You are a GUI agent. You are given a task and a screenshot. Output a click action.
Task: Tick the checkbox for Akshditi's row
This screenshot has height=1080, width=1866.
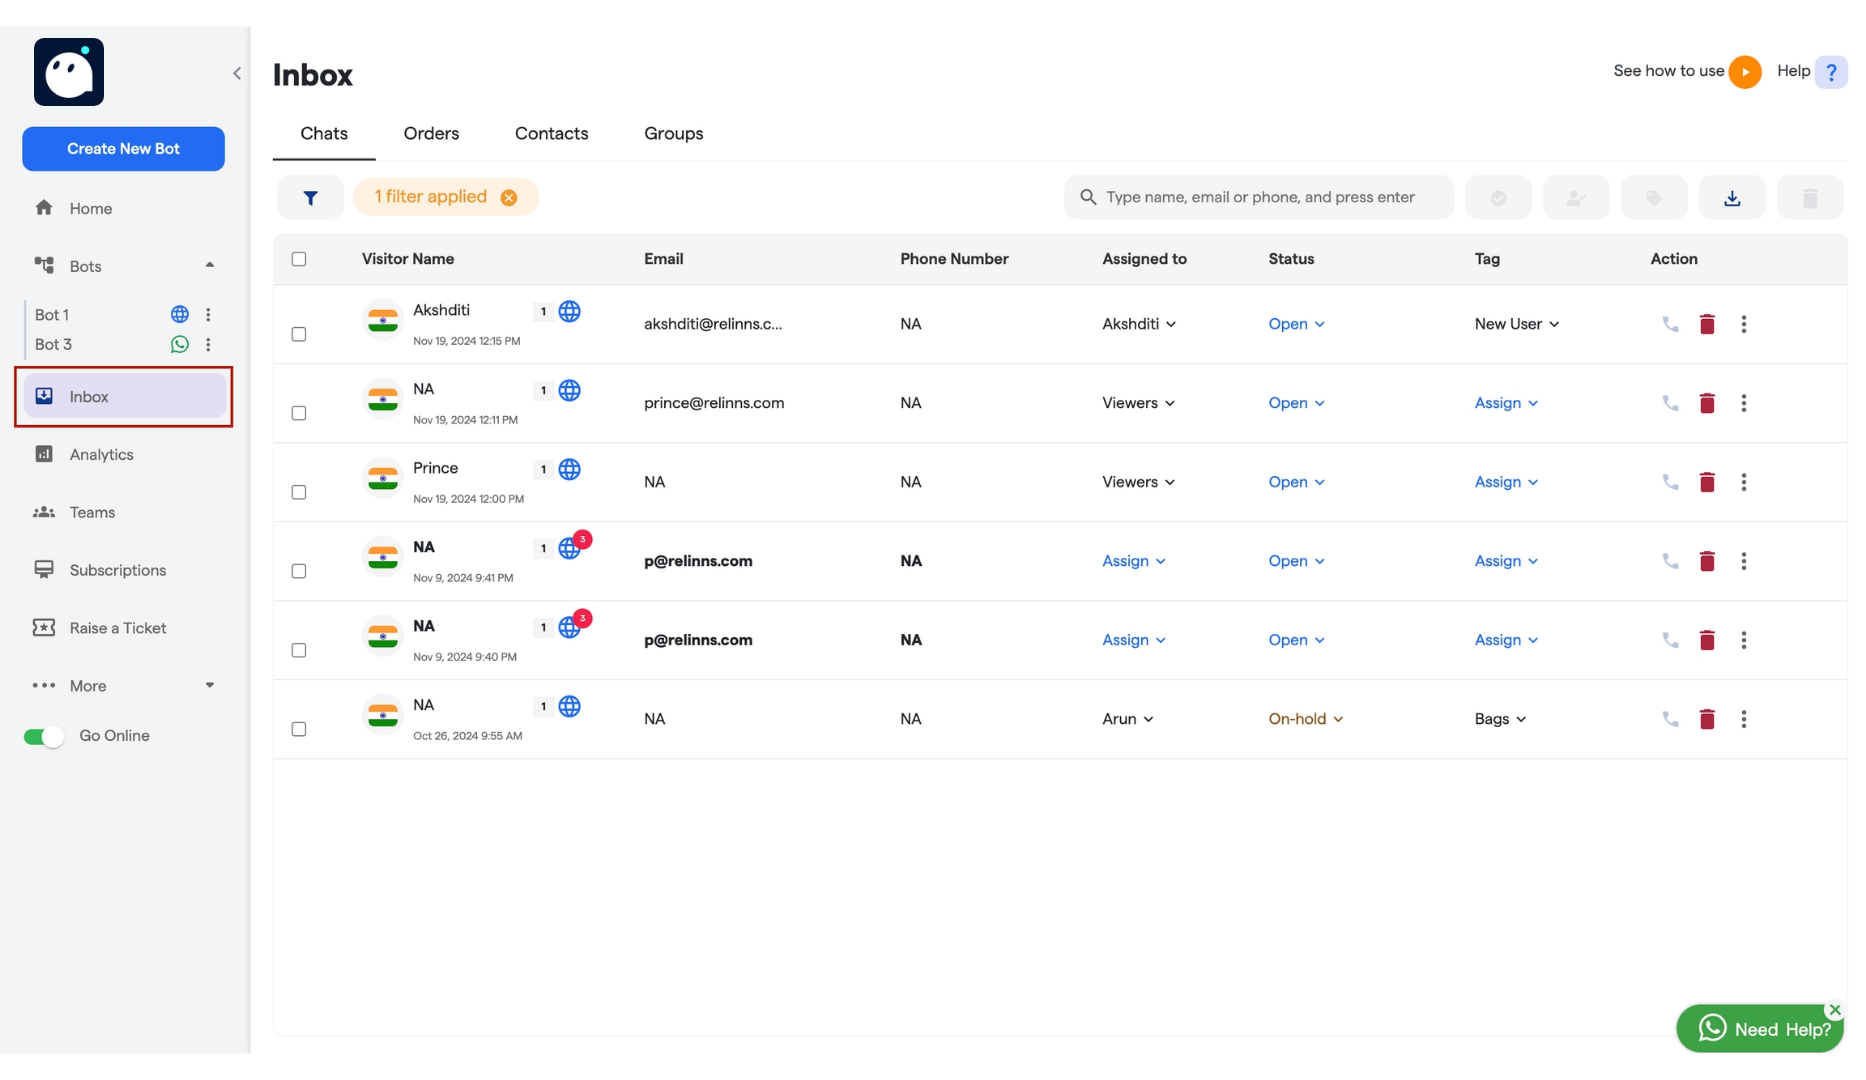[x=299, y=334]
